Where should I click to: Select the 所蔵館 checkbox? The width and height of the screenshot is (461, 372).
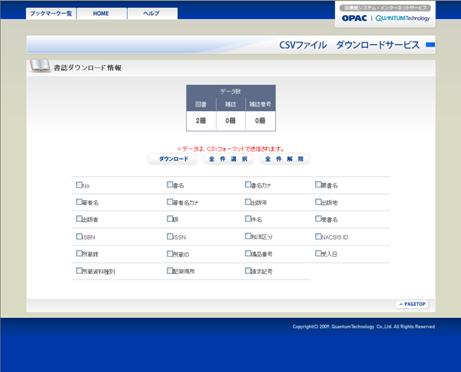tap(79, 253)
